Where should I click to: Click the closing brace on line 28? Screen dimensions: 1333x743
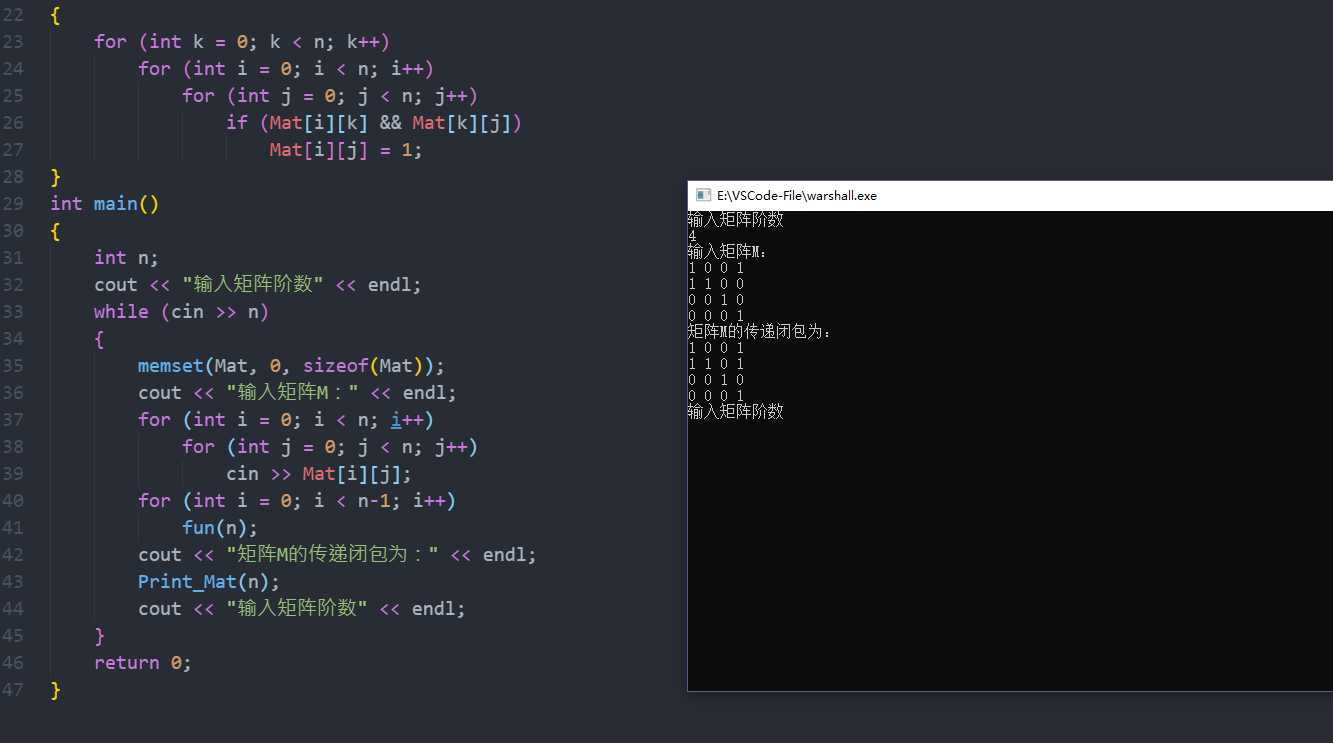(56, 177)
